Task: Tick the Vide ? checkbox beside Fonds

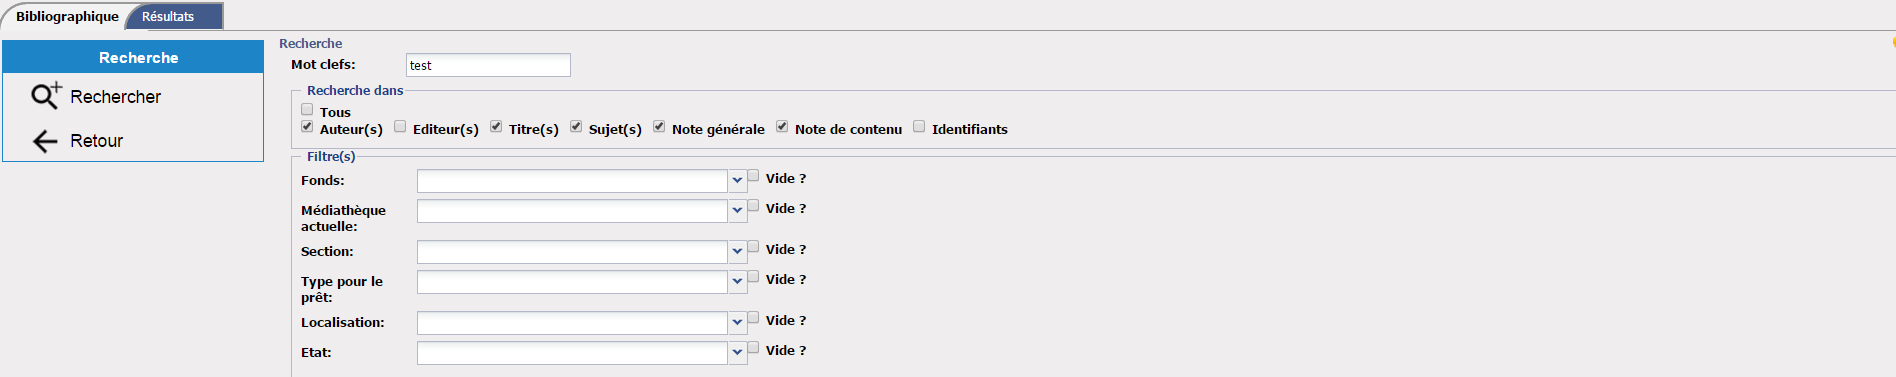Action: pos(754,175)
